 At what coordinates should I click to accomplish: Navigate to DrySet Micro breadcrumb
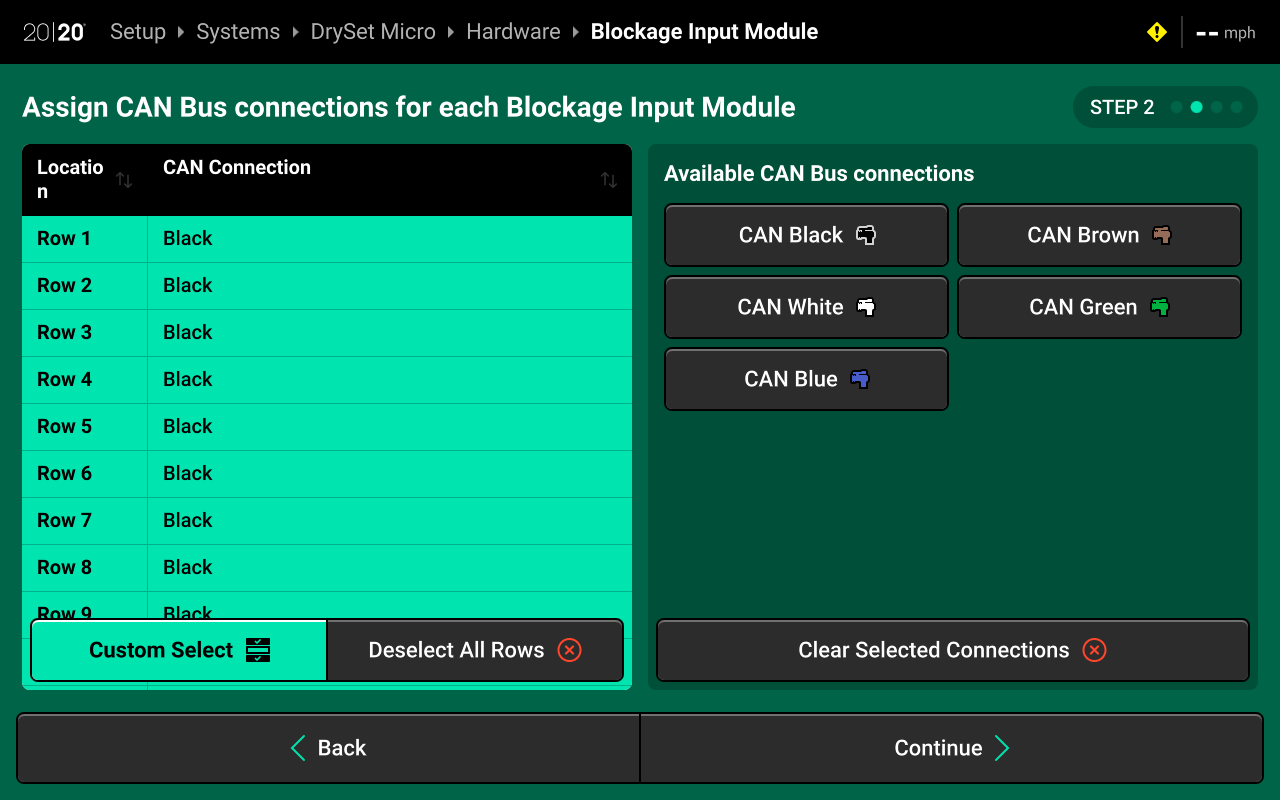pos(373,32)
